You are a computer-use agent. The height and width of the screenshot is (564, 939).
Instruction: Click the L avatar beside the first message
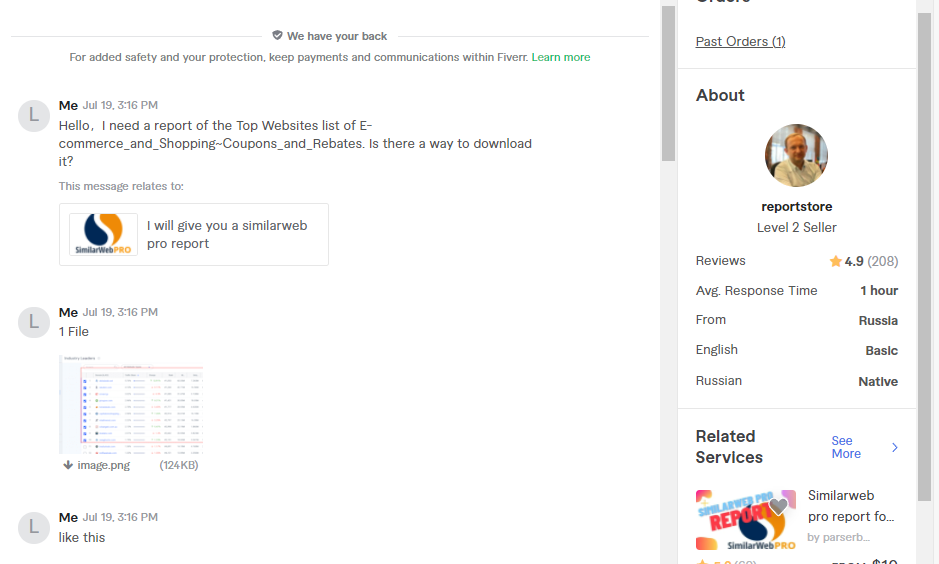click(x=34, y=116)
